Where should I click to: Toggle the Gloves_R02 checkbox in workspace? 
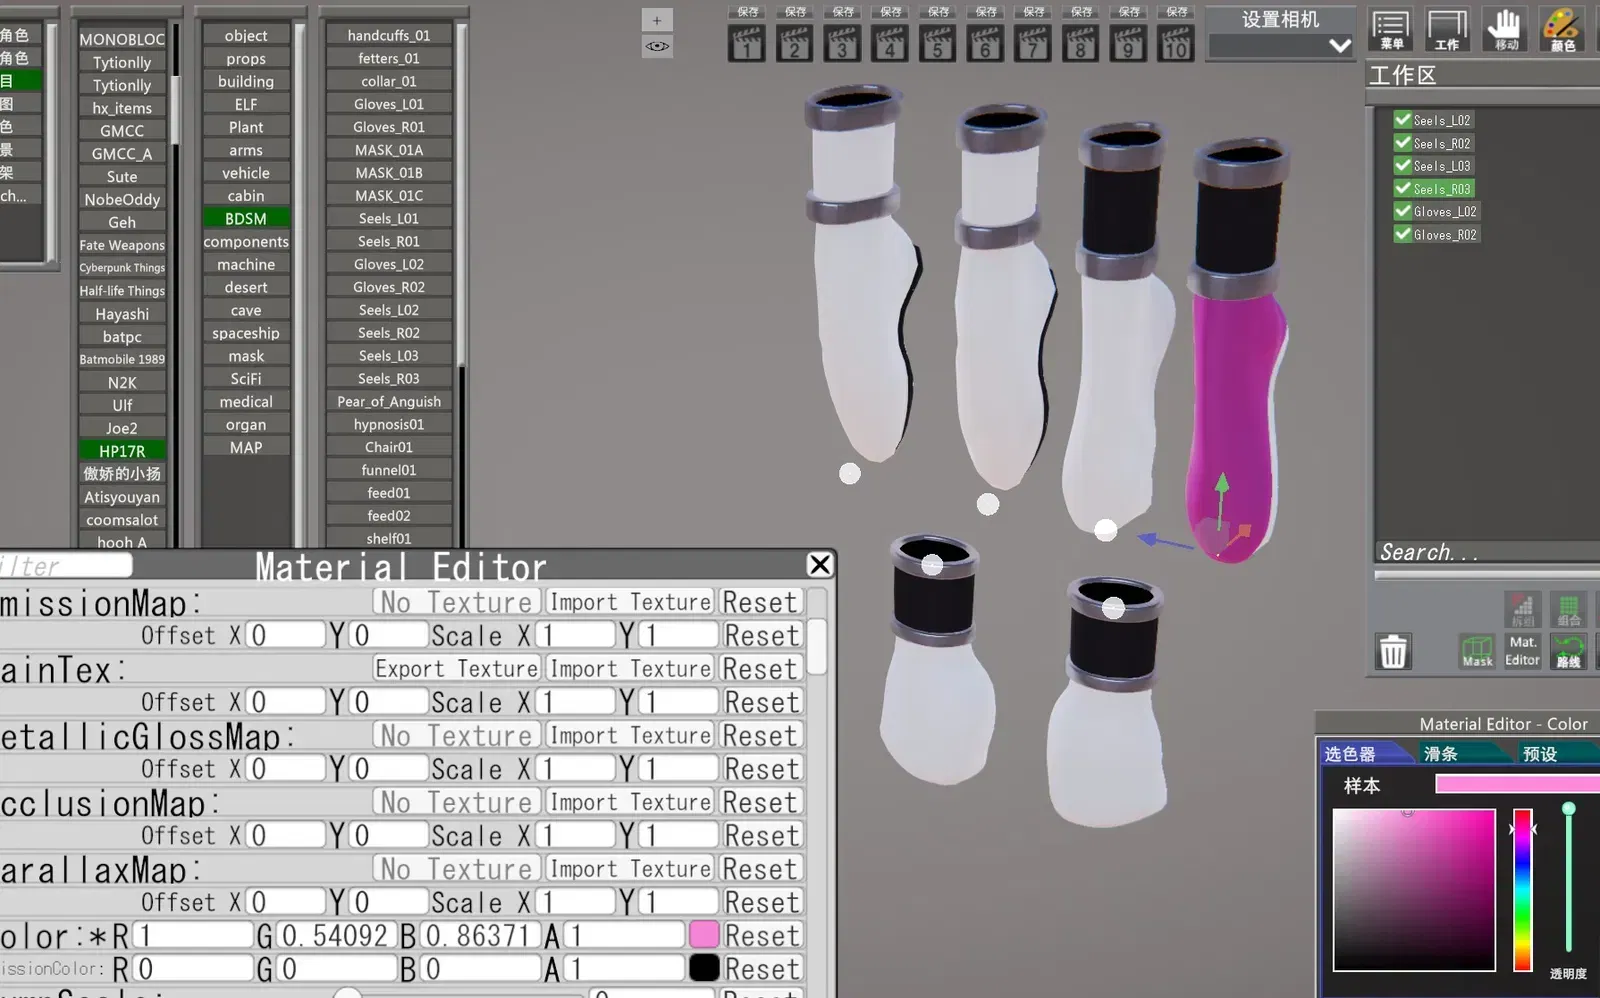(1403, 234)
